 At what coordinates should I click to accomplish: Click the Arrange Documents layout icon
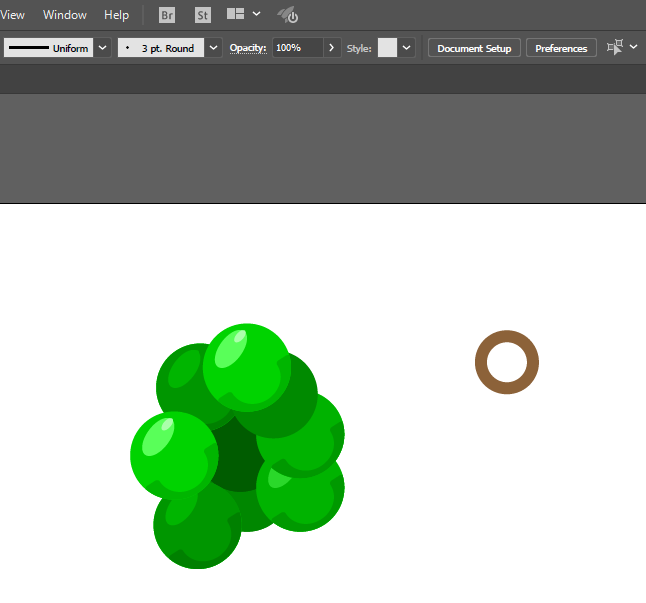point(236,15)
